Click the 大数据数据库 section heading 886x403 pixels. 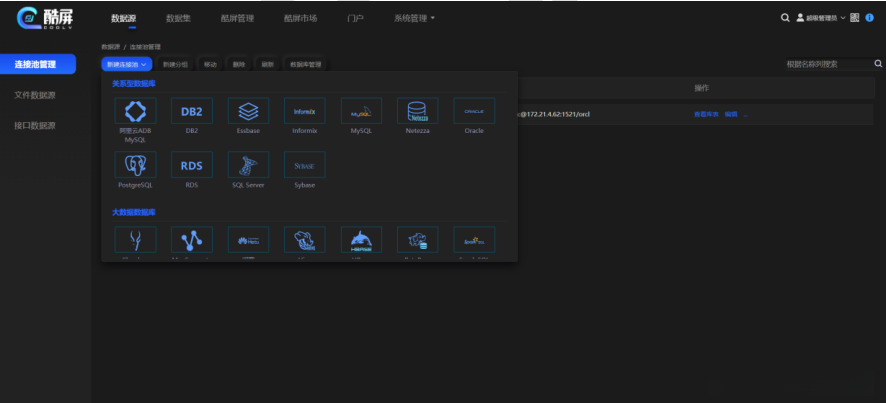[134, 213]
